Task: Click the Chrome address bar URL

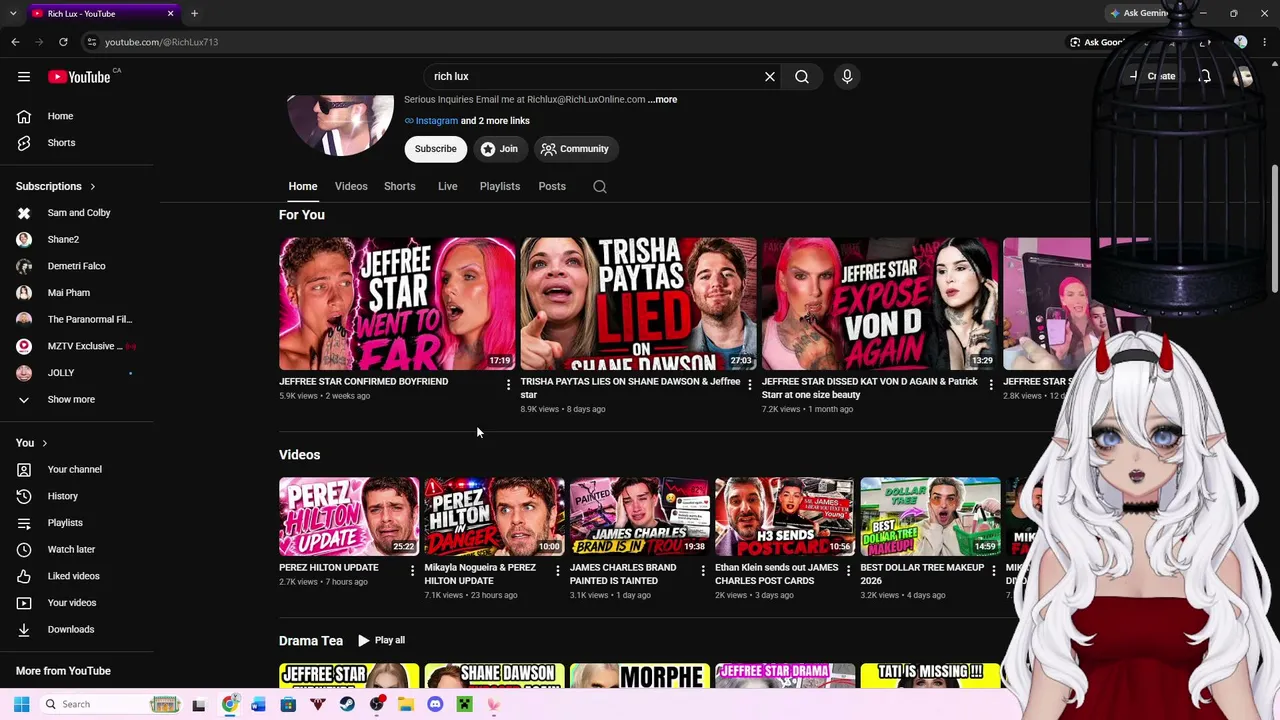Action: coord(161,42)
